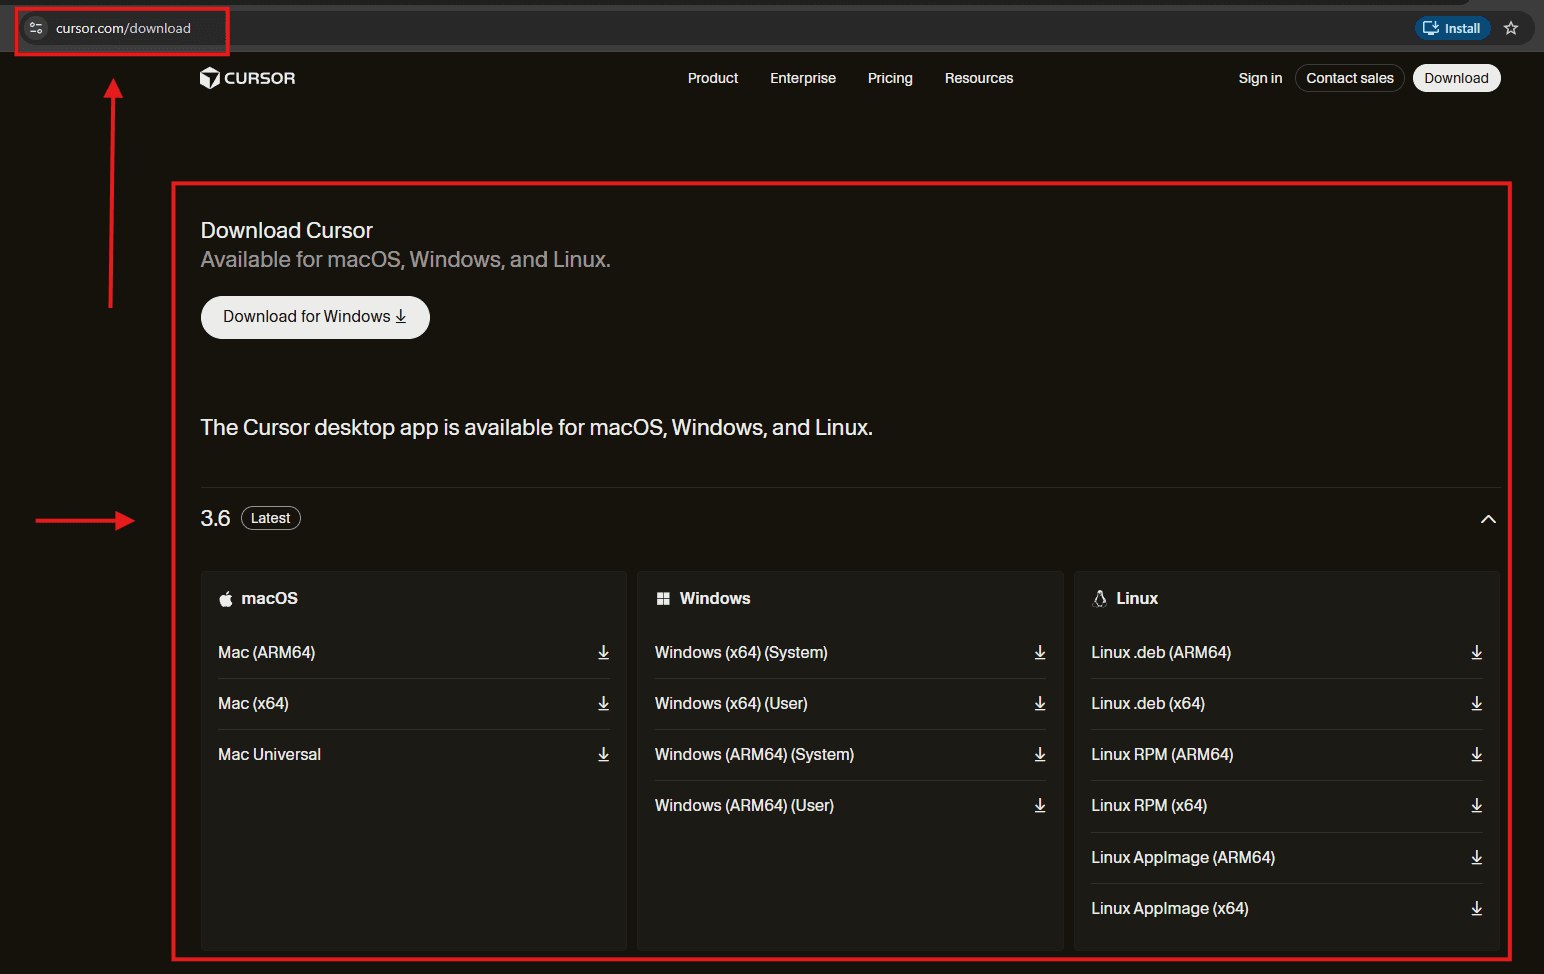1544x974 pixels.
Task: Click the Apple logo icon beside macOS
Action: pyautogui.click(x=226, y=598)
